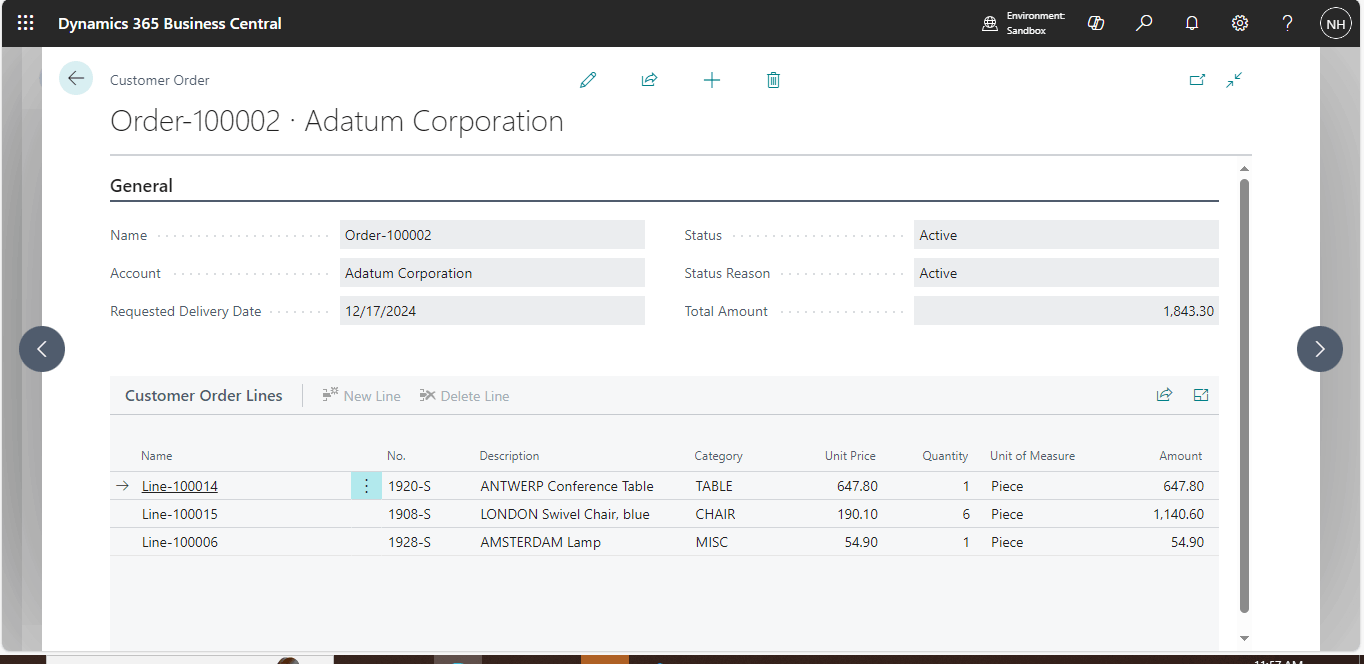This screenshot has height=664, width=1364.
Task: Open the search magnifier icon
Action: coord(1144,23)
